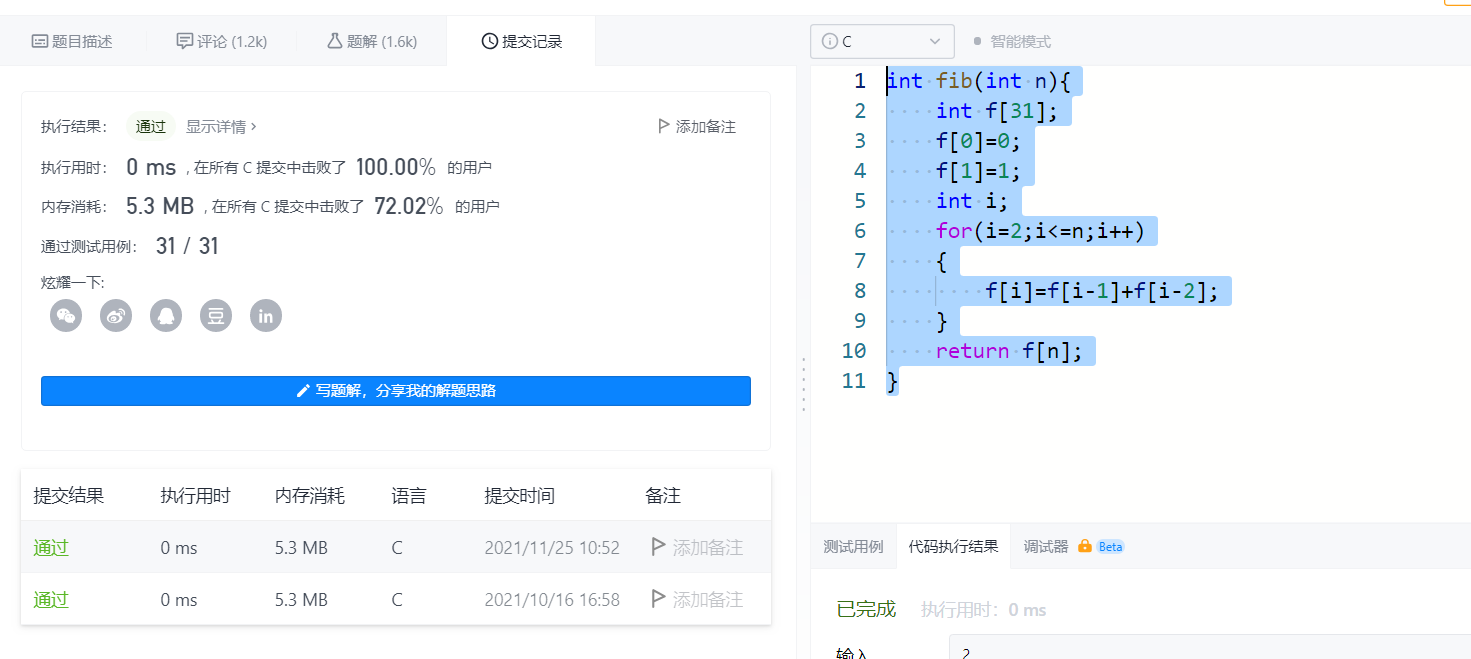The height and width of the screenshot is (659, 1471).
Task: Click the 备注 column header
Action: pos(663,495)
